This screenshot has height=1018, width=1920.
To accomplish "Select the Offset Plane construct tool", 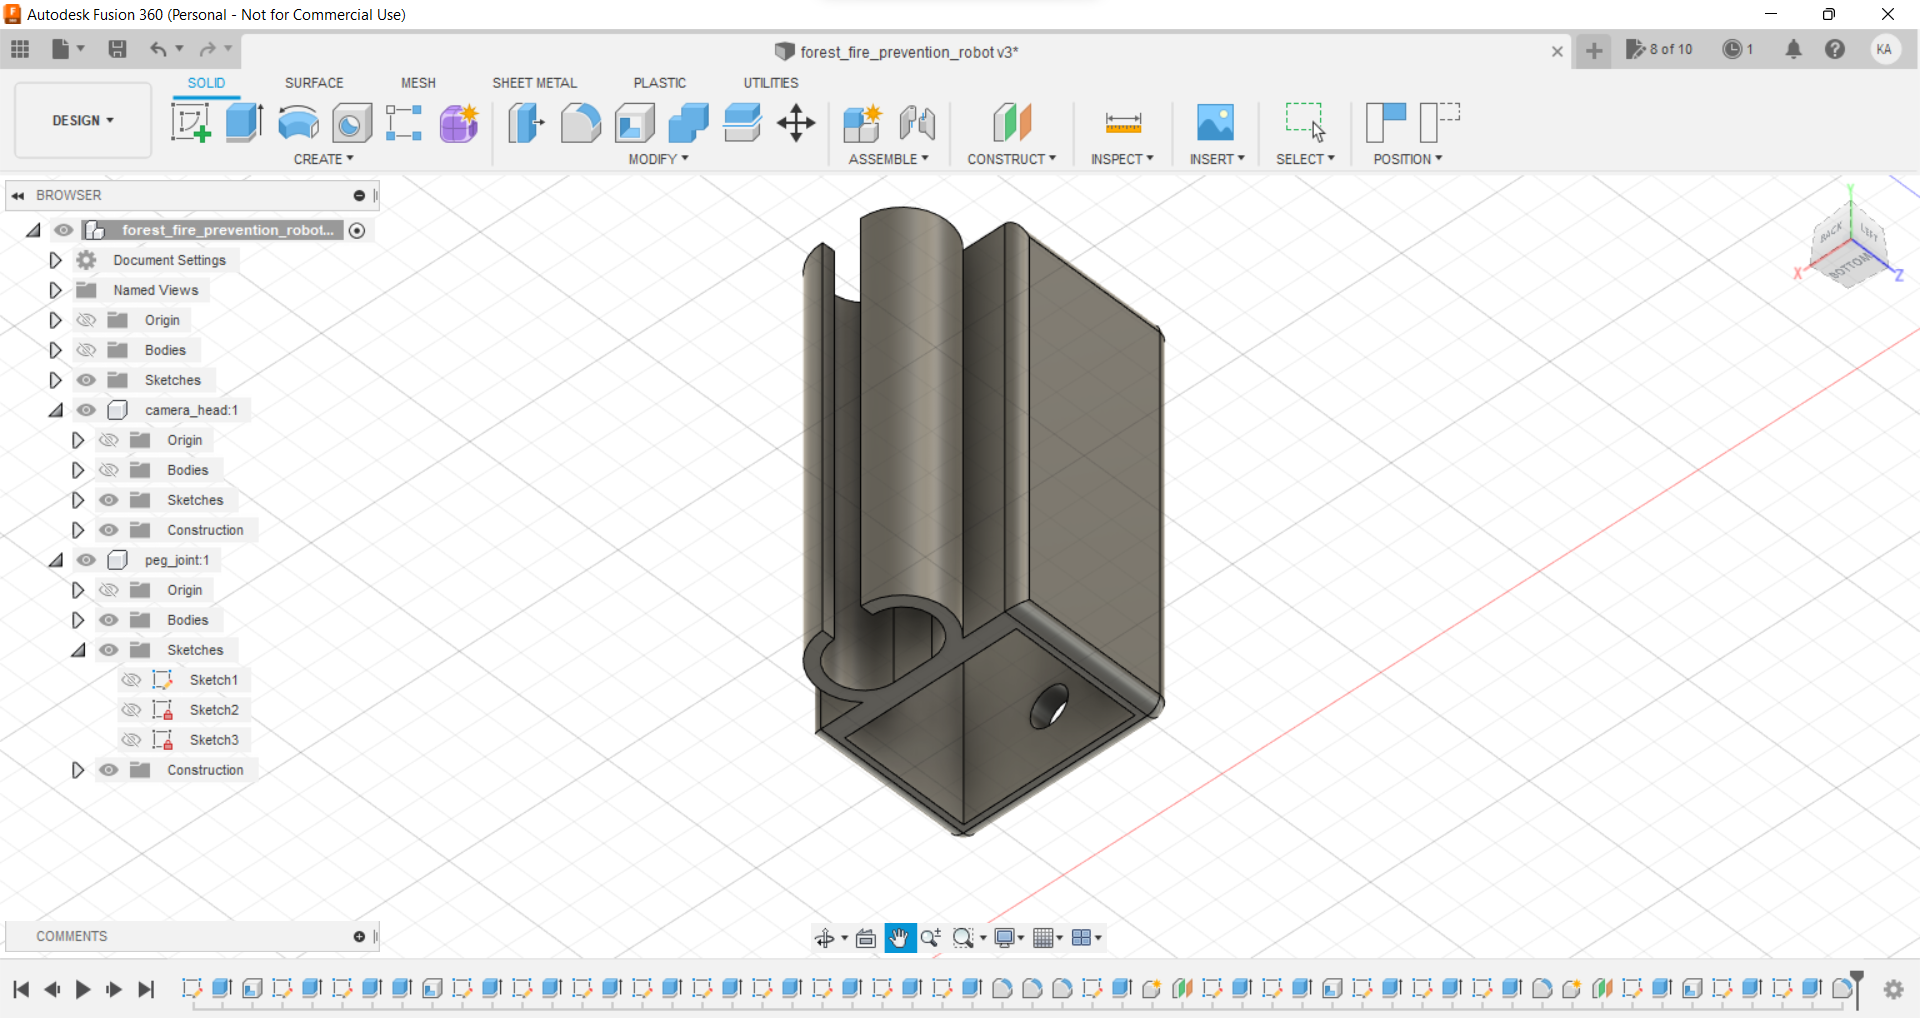I will click(1012, 123).
